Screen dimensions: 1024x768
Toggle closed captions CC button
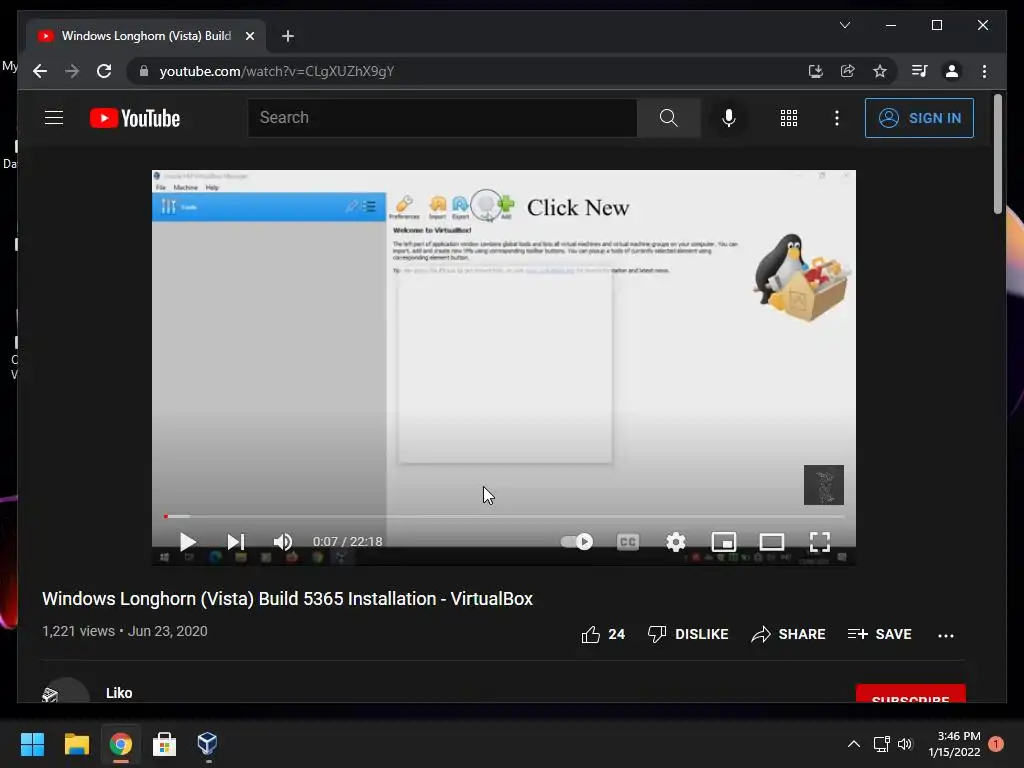628,541
